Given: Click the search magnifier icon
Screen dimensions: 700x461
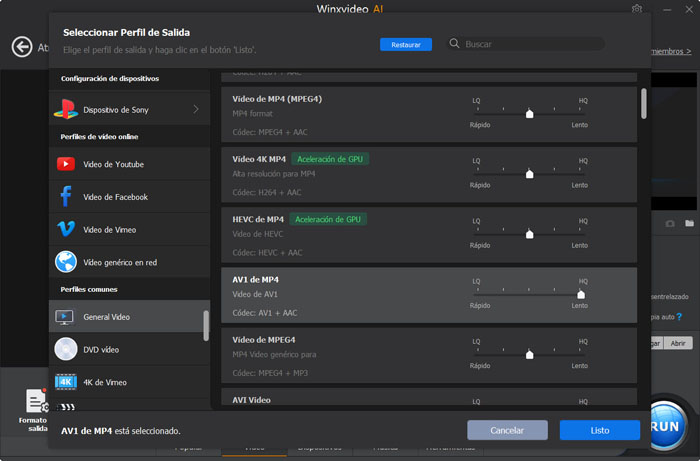Looking at the screenshot, I should pyautogui.click(x=454, y=43).
